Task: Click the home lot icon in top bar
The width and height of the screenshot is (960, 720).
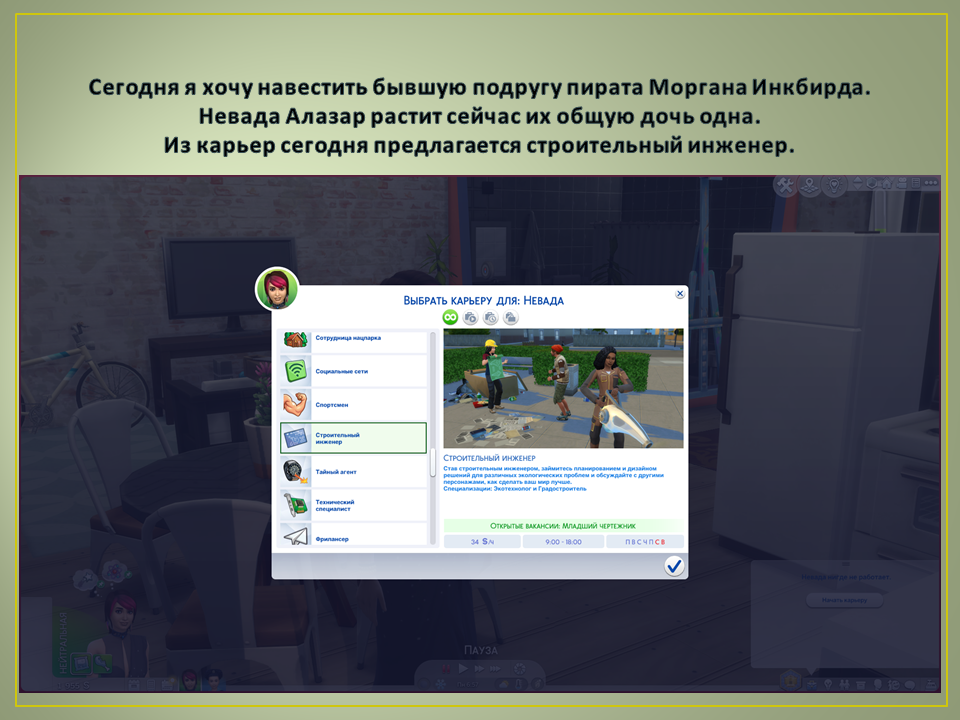Action: pyautogui.click(x=887, y=182)
